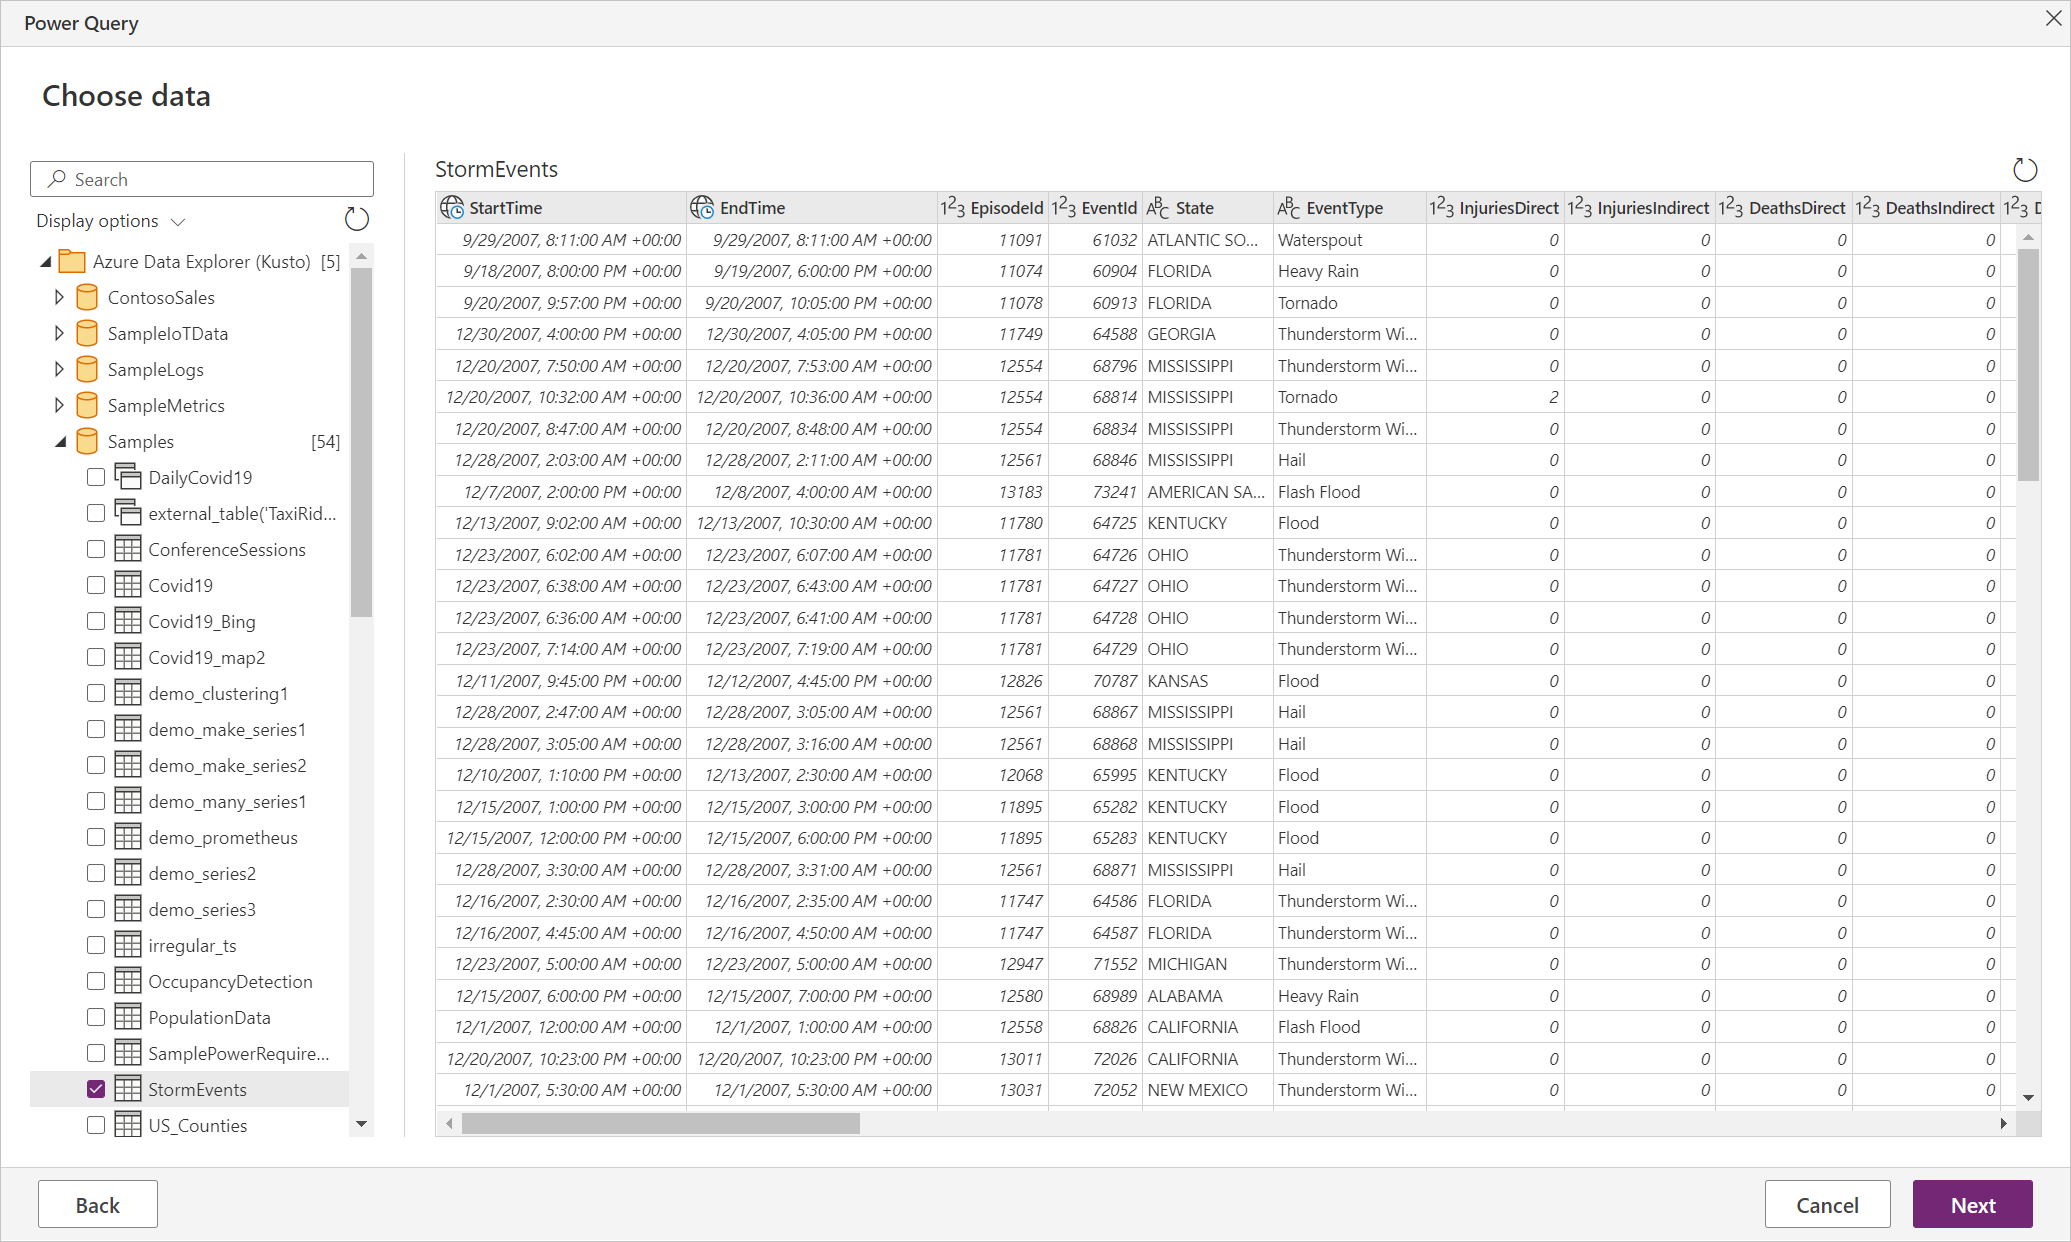Click the ABC text icon on EventType column
Image resolution: width=2071 pixels, height=1242 pixels.
coord(1288,207)
